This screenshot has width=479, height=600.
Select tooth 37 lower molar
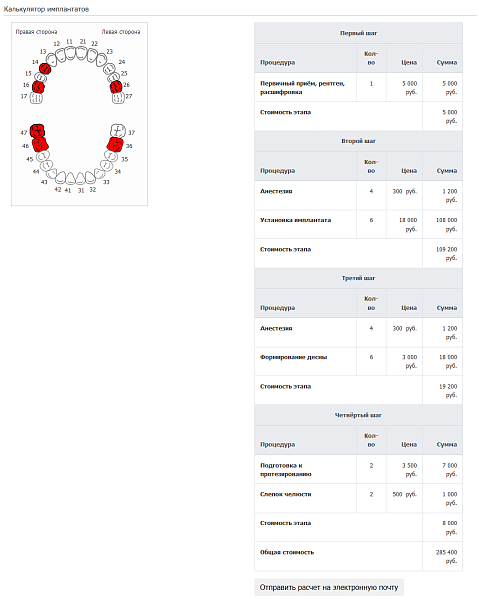(118, 131)
